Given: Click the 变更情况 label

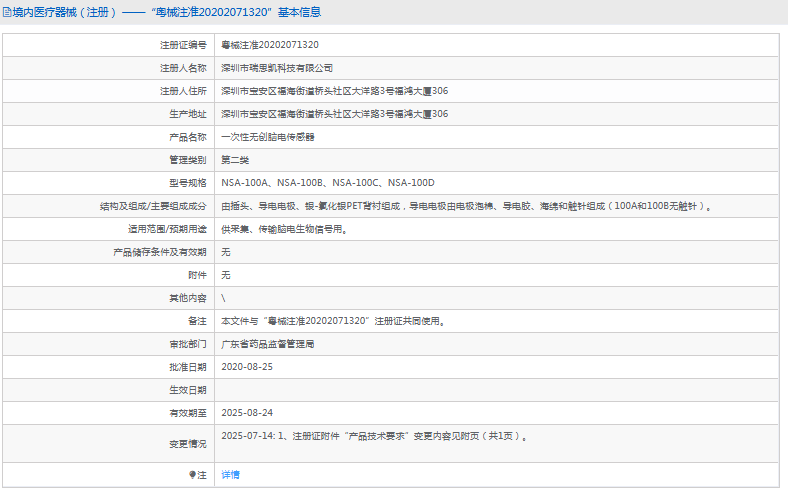Looking at the screenshot, I should click(187, 444).
